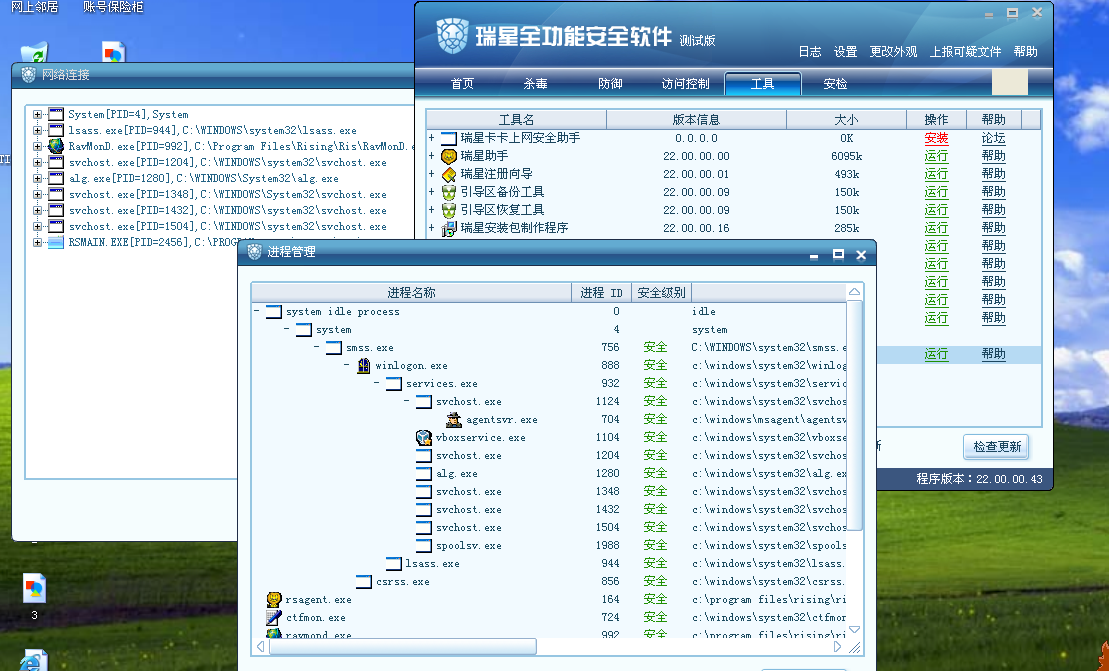Switch to 安检 tab
Screen dimensions: 1109x671
pyautogui.click(x=835, y=83)
